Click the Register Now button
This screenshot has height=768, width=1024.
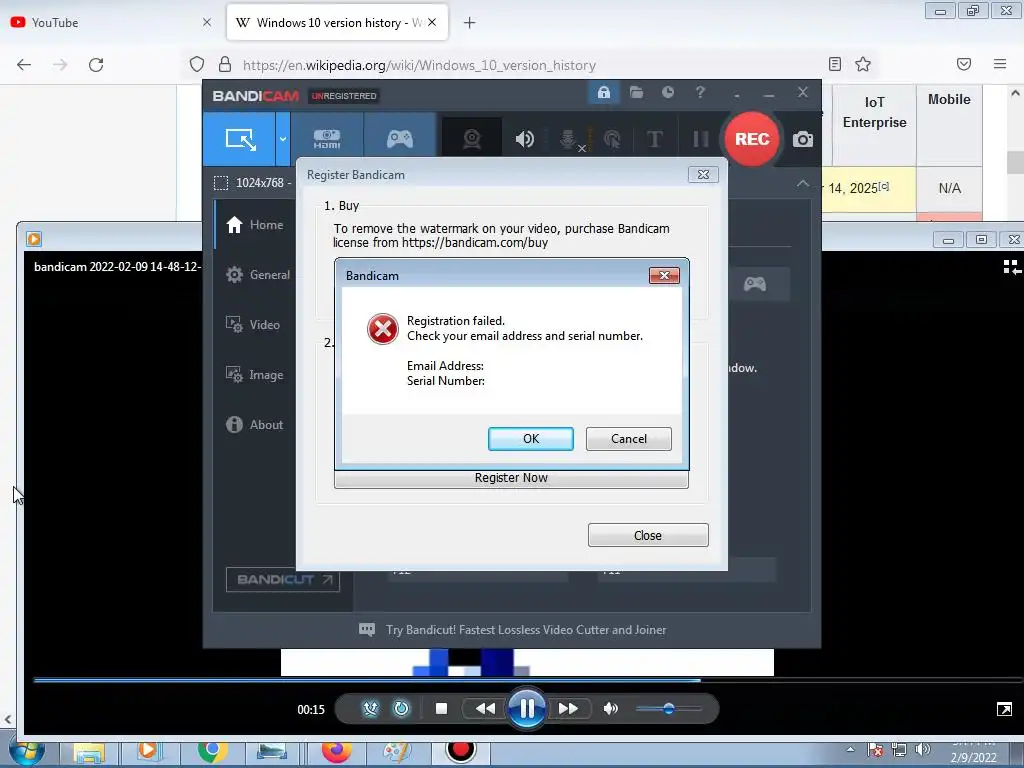pyautogui.click(x=511, y=478)
